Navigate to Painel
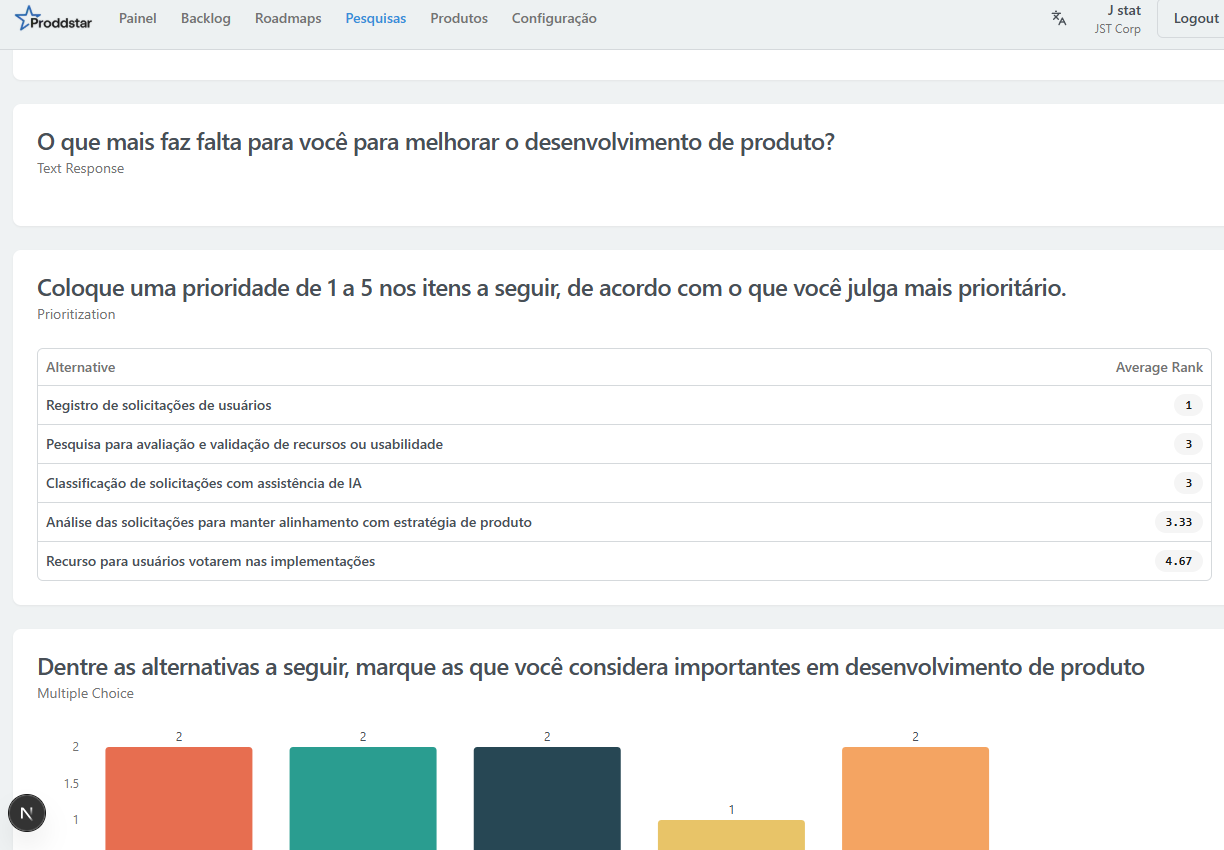Screen dimensions: 1224x850 137,18
